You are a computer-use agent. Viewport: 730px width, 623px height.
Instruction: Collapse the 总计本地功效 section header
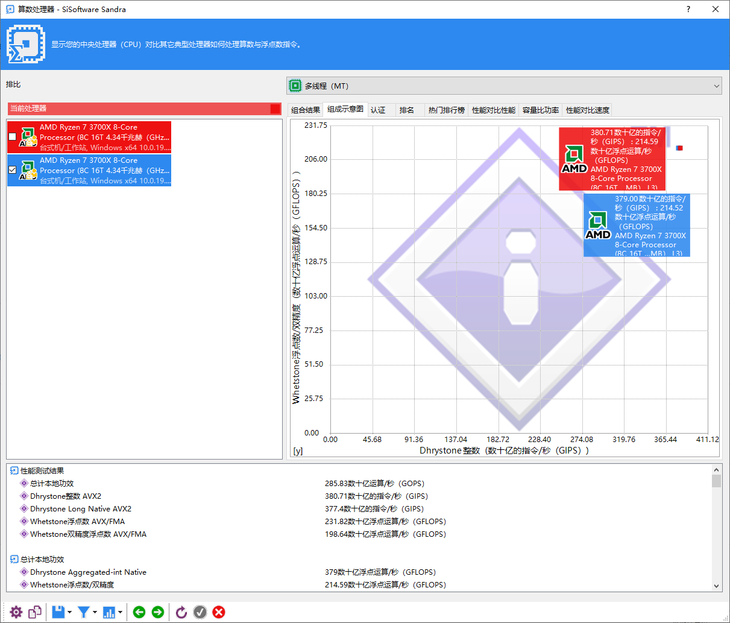(14, 559)
